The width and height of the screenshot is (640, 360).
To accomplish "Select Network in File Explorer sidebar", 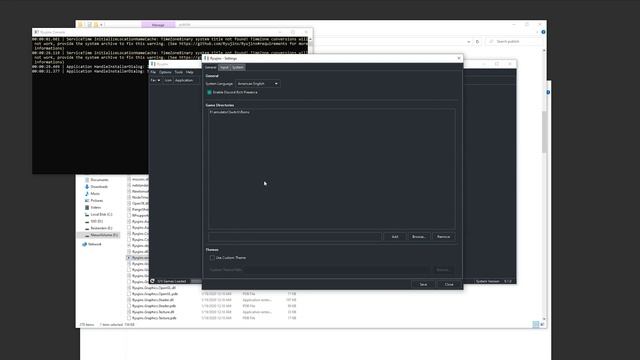I will 95,244.
